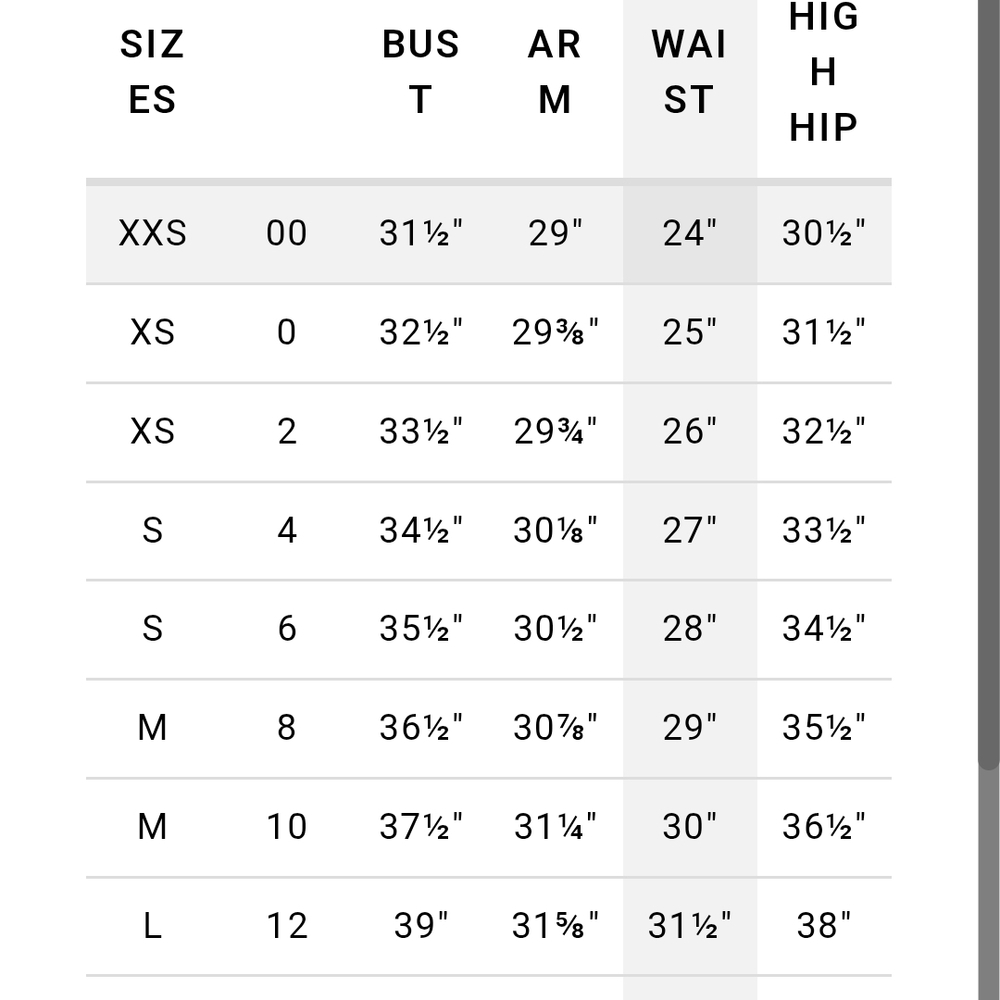Click the BUST column header
Viewport: 1000px width, 1000px height.
(420, 72)
